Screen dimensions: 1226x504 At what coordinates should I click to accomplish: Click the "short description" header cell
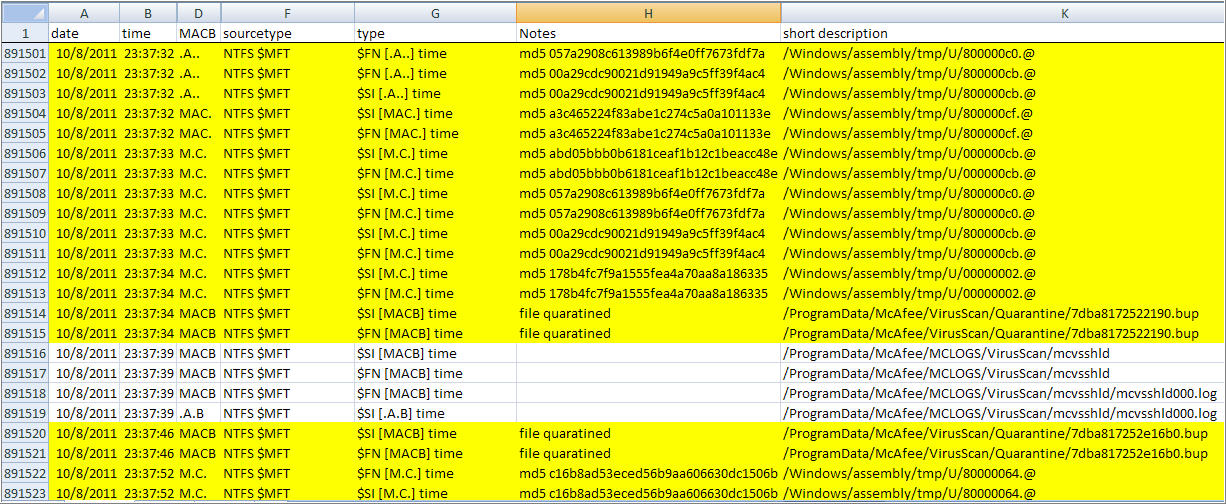pyautogui.click(x=1001, y=33)
